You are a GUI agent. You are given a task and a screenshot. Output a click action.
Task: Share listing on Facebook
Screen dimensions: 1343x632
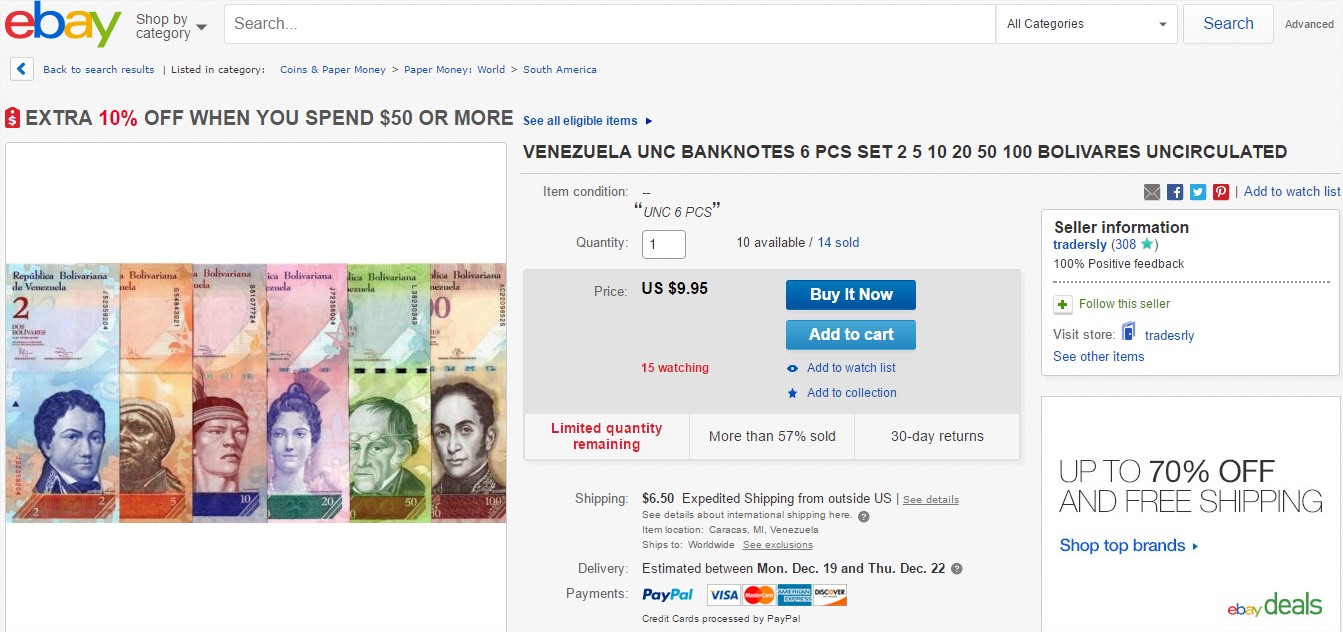pos(1175,192)
